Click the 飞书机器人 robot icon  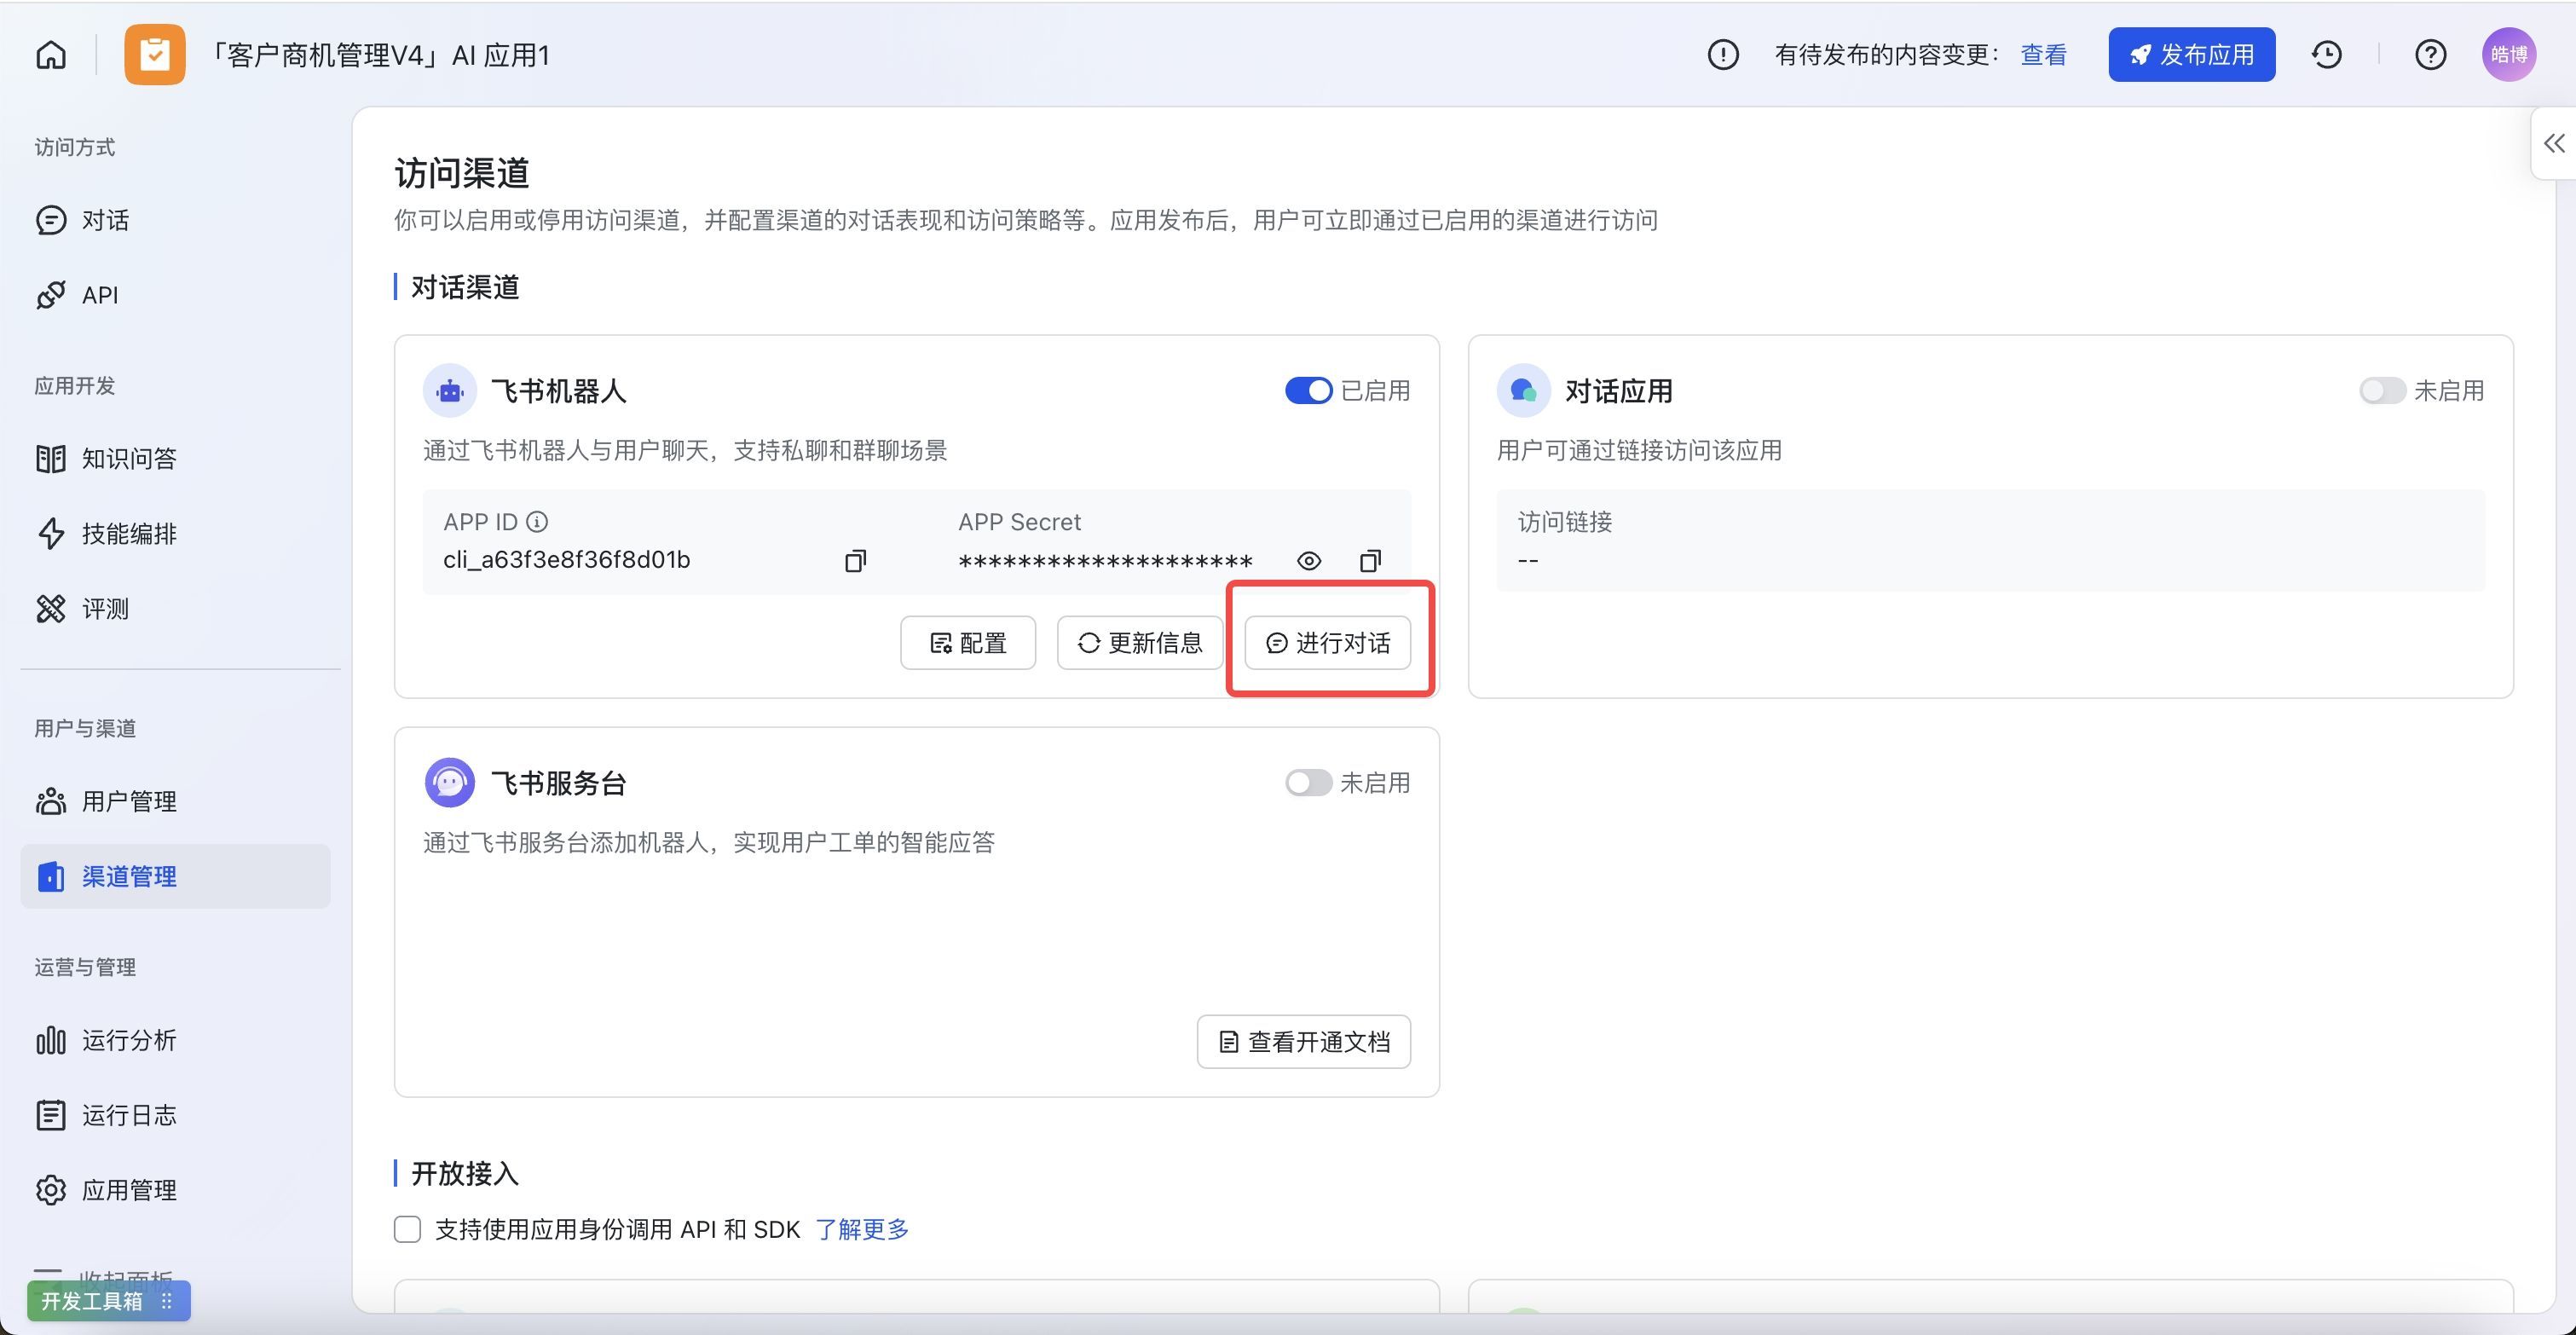tap(450, 390)
